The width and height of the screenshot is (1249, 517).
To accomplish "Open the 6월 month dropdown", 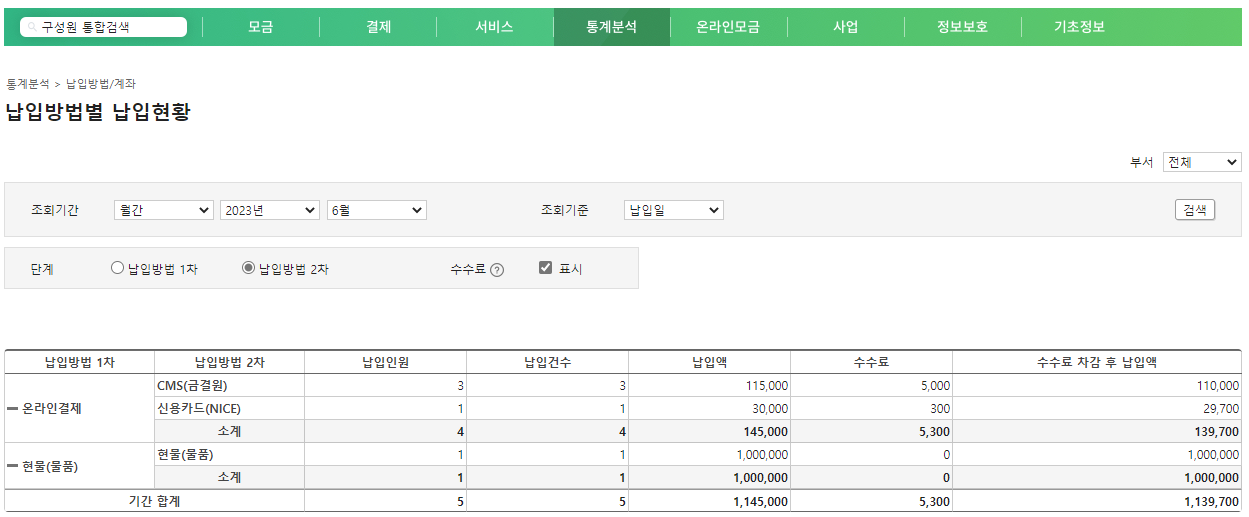I will coord(377,210).
